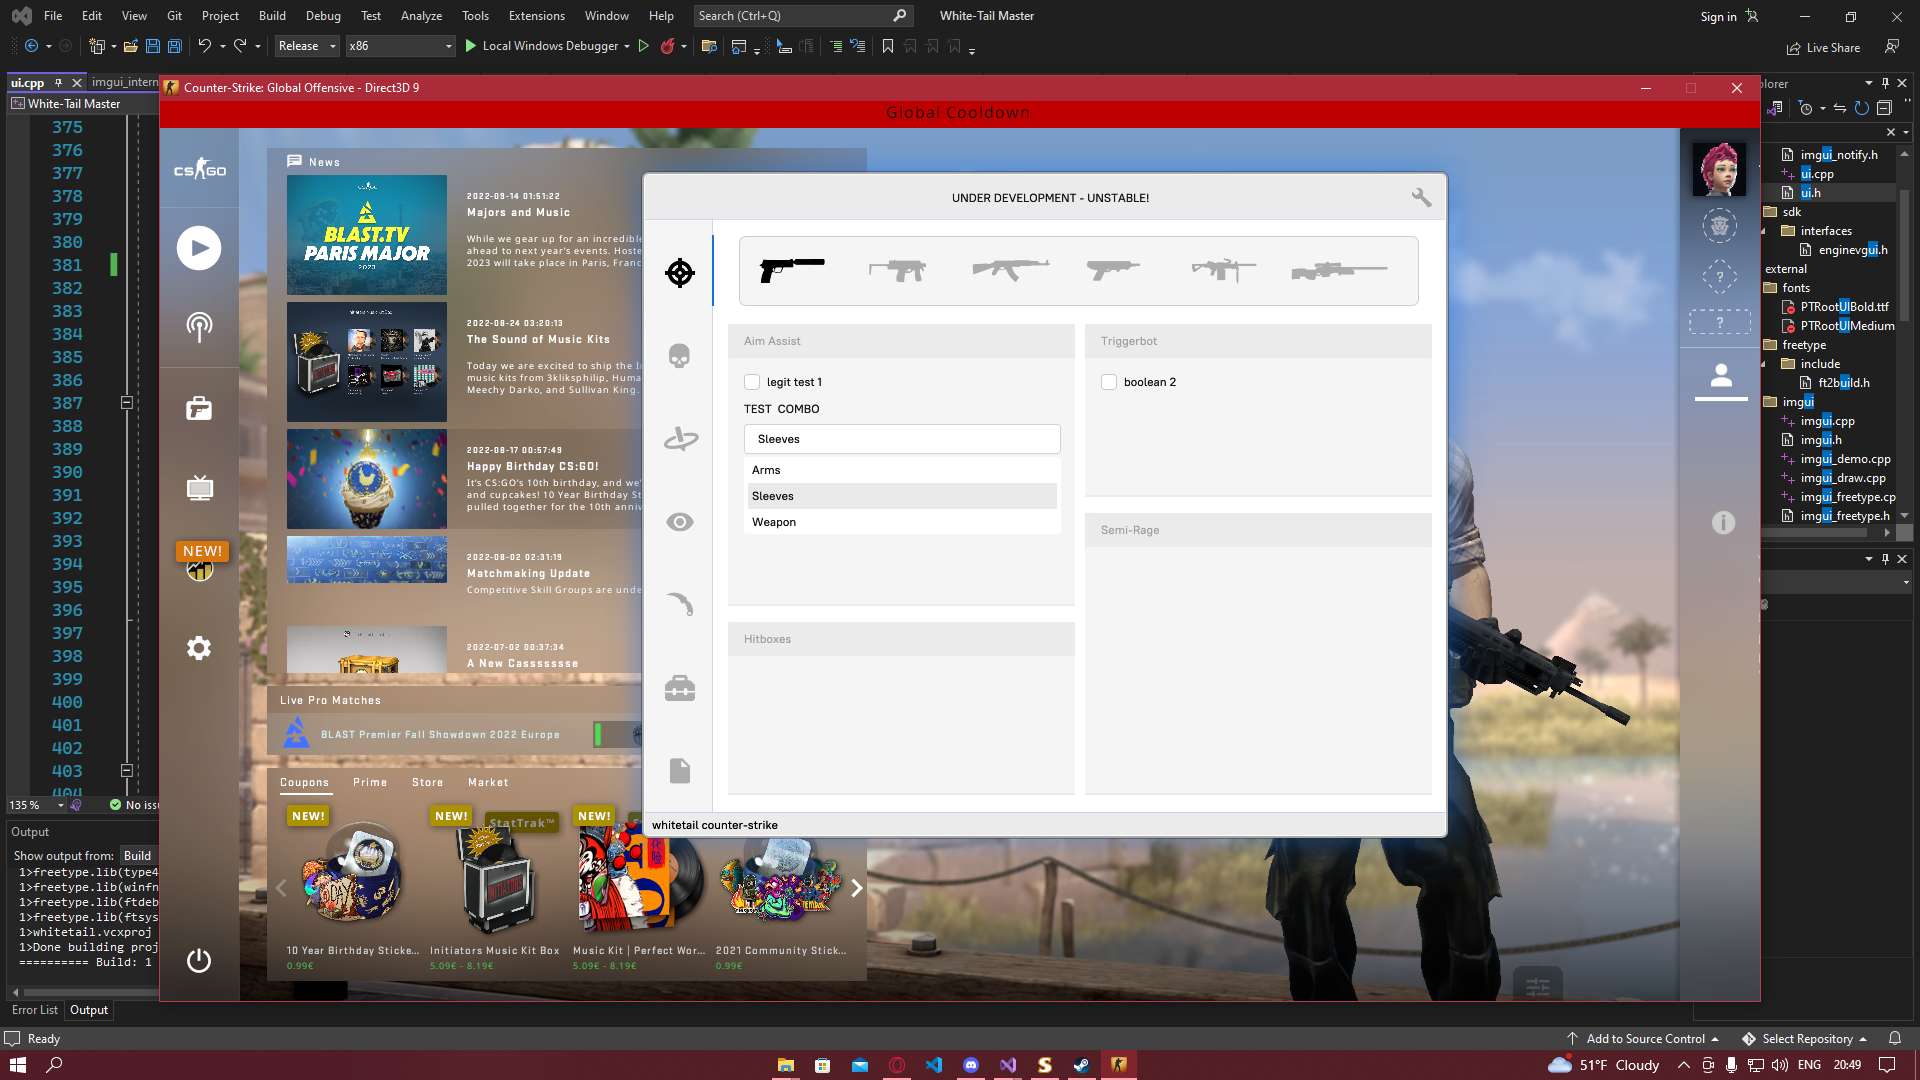Click the CS:GO Play button icon
The image size is (1920, 1080).
(199, 248)
